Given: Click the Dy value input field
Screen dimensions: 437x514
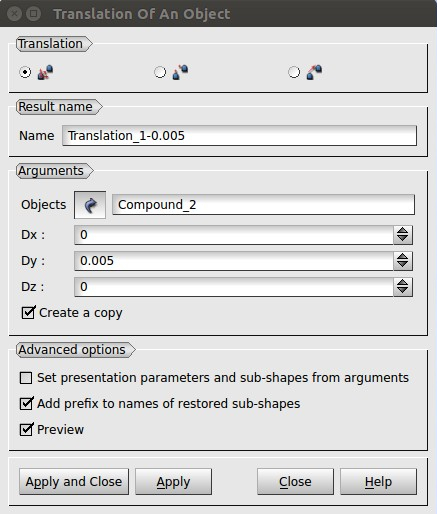Looking at the screenshot, I should (234, 261).
